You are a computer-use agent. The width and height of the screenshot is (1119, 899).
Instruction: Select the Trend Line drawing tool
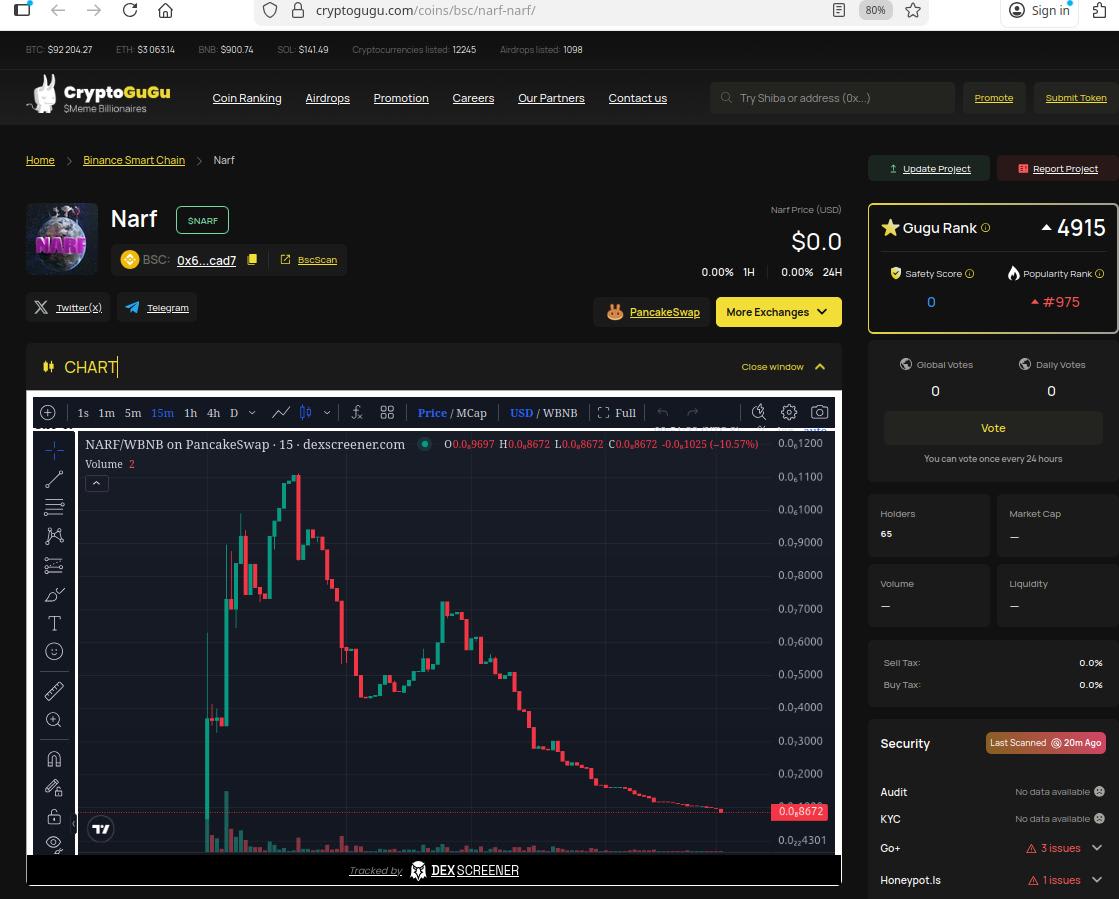54,479
